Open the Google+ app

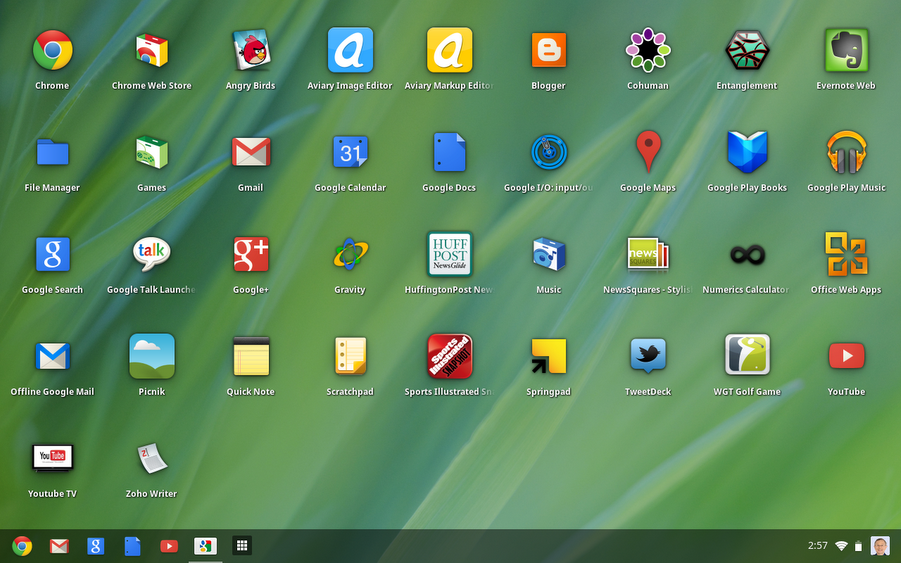coord(251,254)
